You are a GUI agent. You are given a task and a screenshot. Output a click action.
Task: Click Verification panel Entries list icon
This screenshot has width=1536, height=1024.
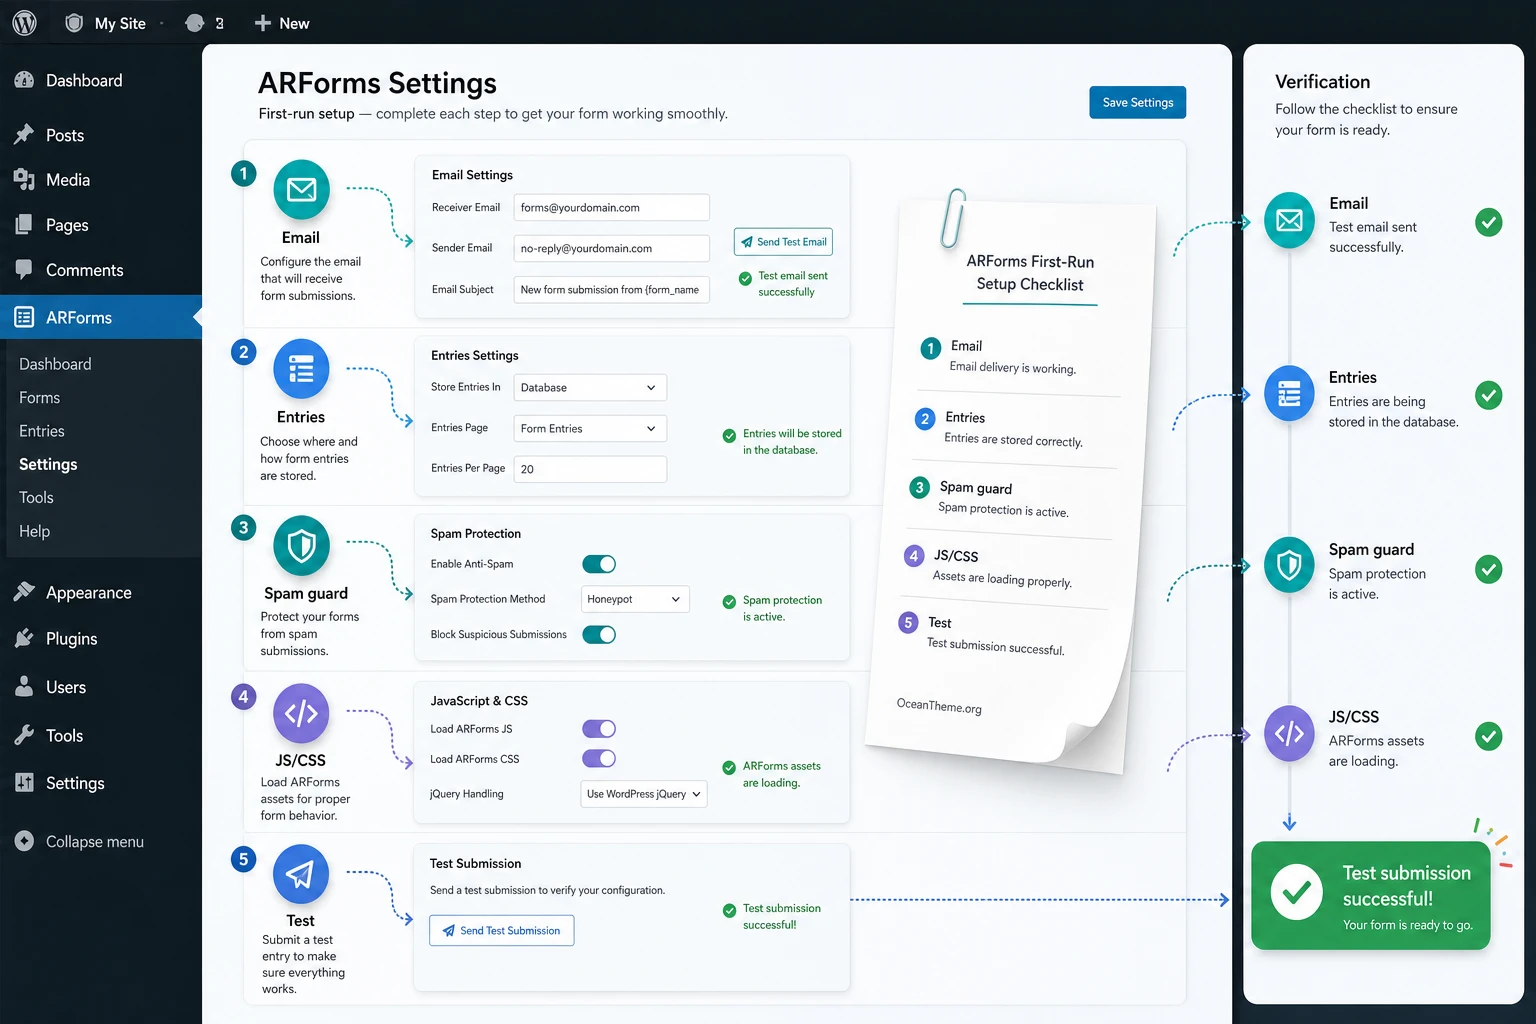tap(1289, 393)
